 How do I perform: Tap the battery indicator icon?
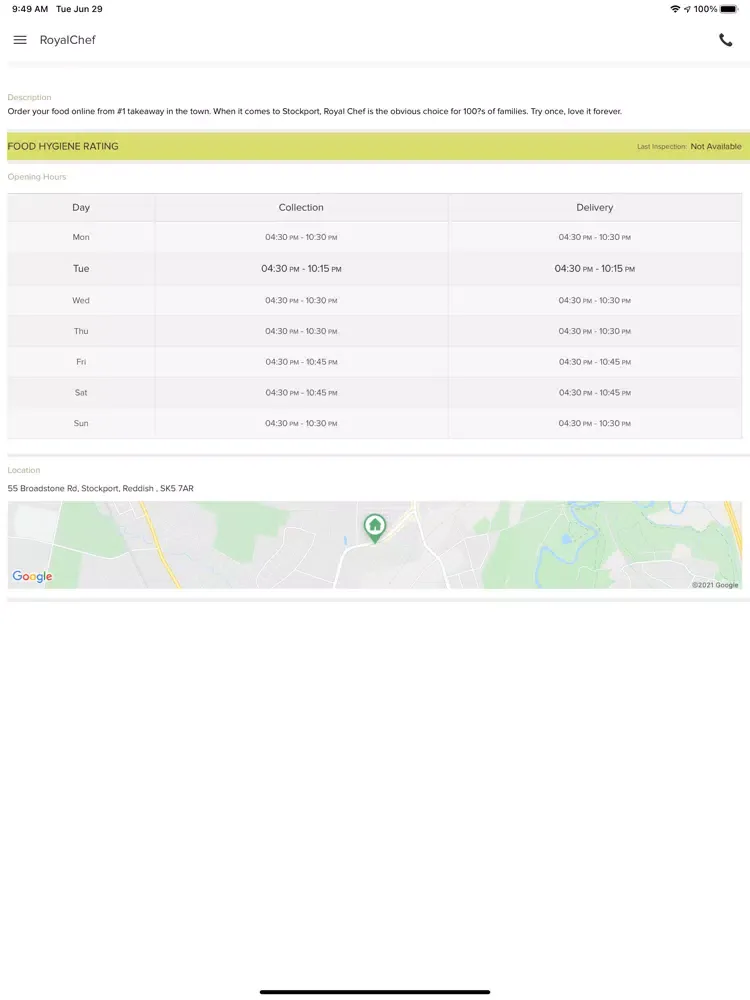pyautogui.click(x=729, y=9)
